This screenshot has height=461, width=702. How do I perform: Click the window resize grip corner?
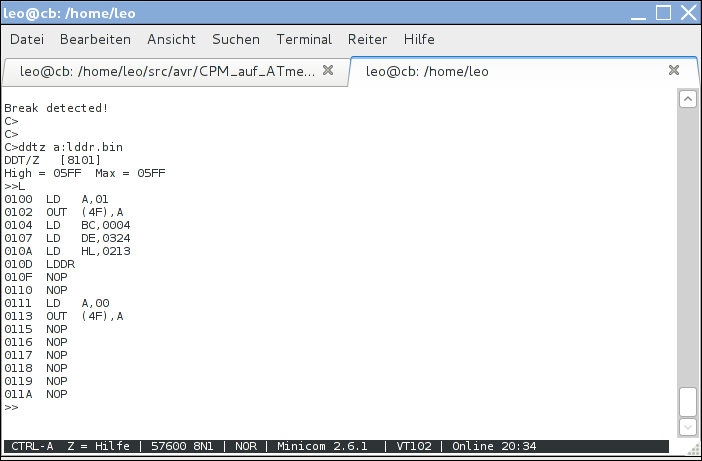coord(693,448)
